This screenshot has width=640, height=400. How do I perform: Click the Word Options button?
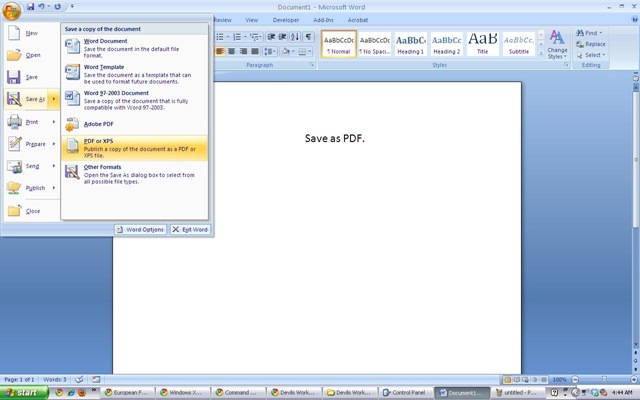click(x=140, y=230)
